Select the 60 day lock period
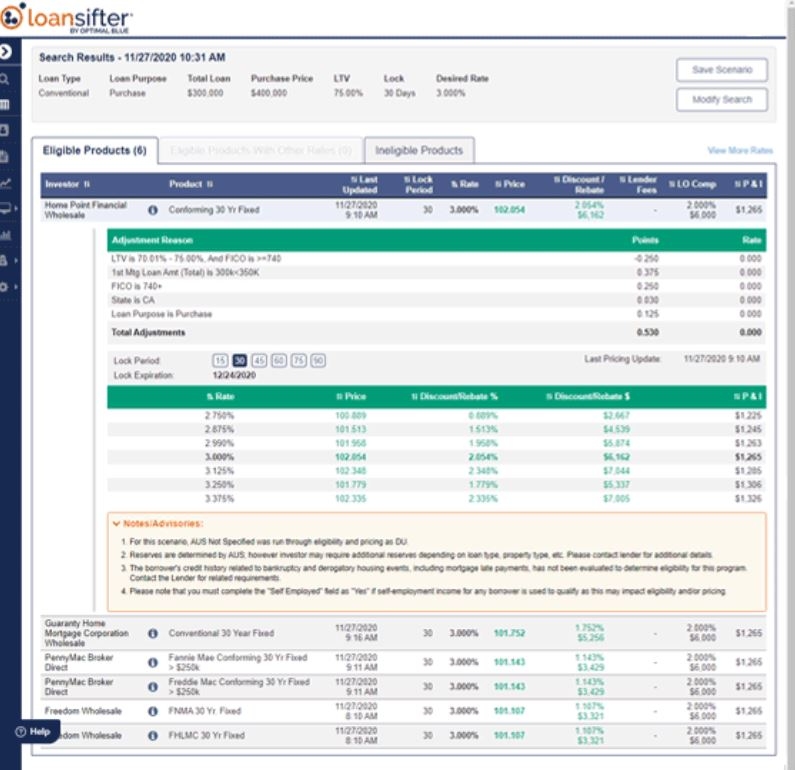795x770 pixels. pyautogui.click(x=279, y=360)
